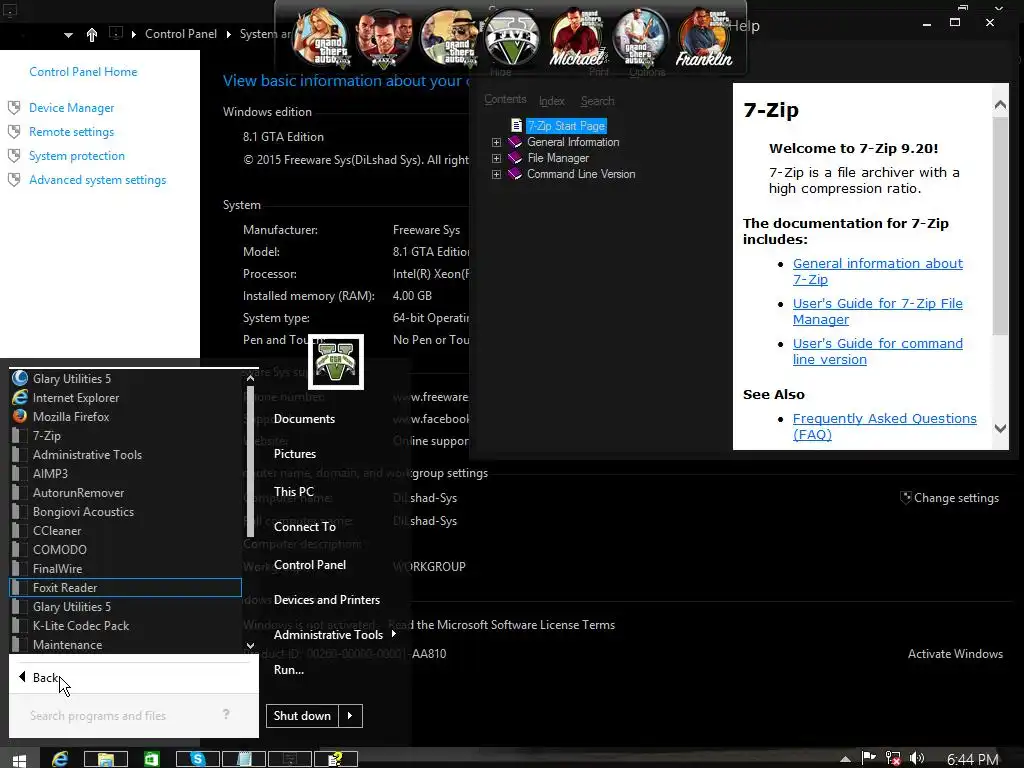This screenshot has width=1024, height=768.
Task: Open User's Guide for 7-Zip File Manager link
Action: tap(878, 312)
